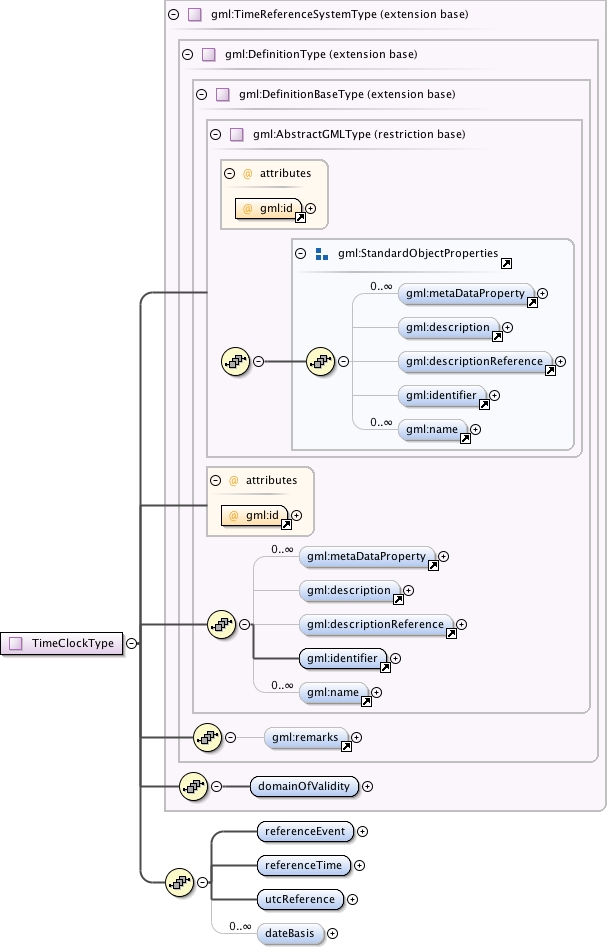Select gml:description inside StandardObjectProperties

[x=448, y=328]
